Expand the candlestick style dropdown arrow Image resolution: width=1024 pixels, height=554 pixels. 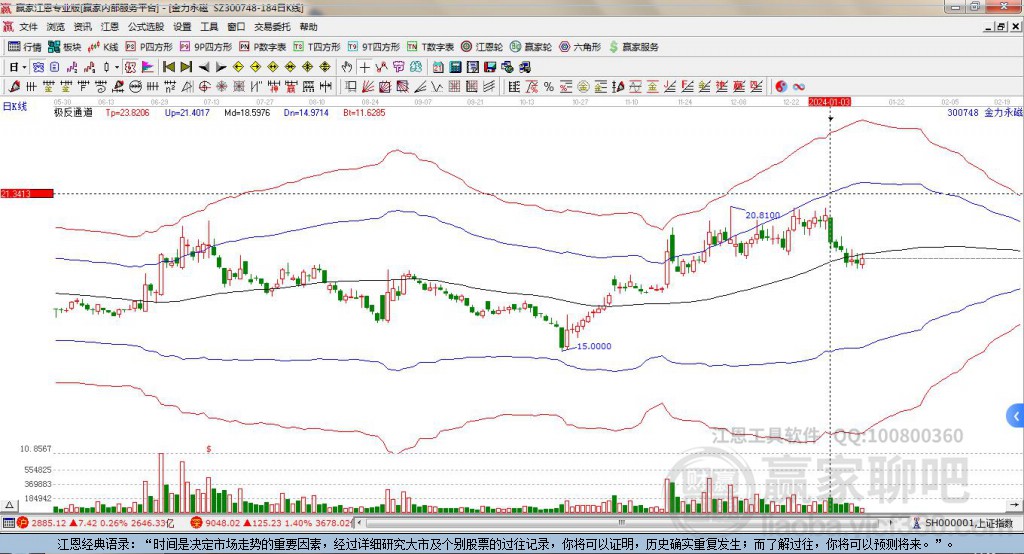(x=117, y=67)
